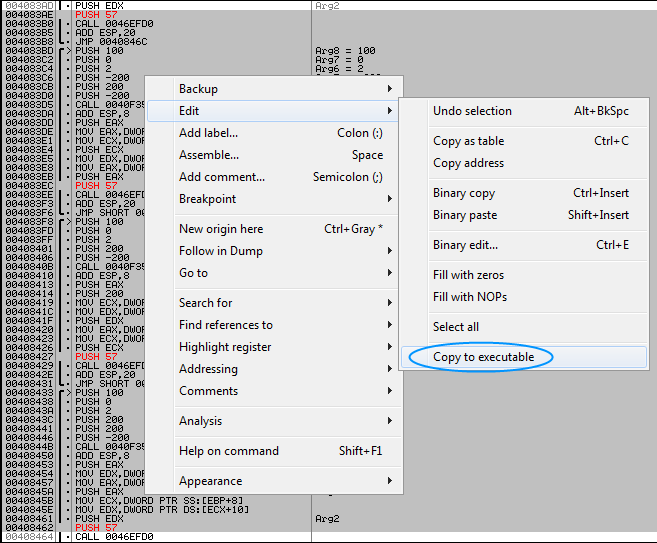The width and height of the screenshot is (657, 543).
Task: Choose Copy address from the submenu
Action: (x=468, y=163)
